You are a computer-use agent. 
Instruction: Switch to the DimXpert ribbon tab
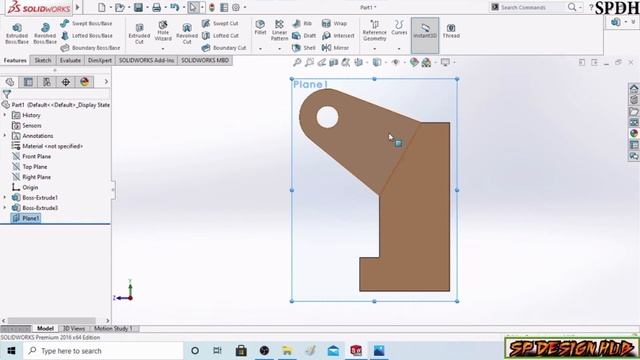point(100,60)
